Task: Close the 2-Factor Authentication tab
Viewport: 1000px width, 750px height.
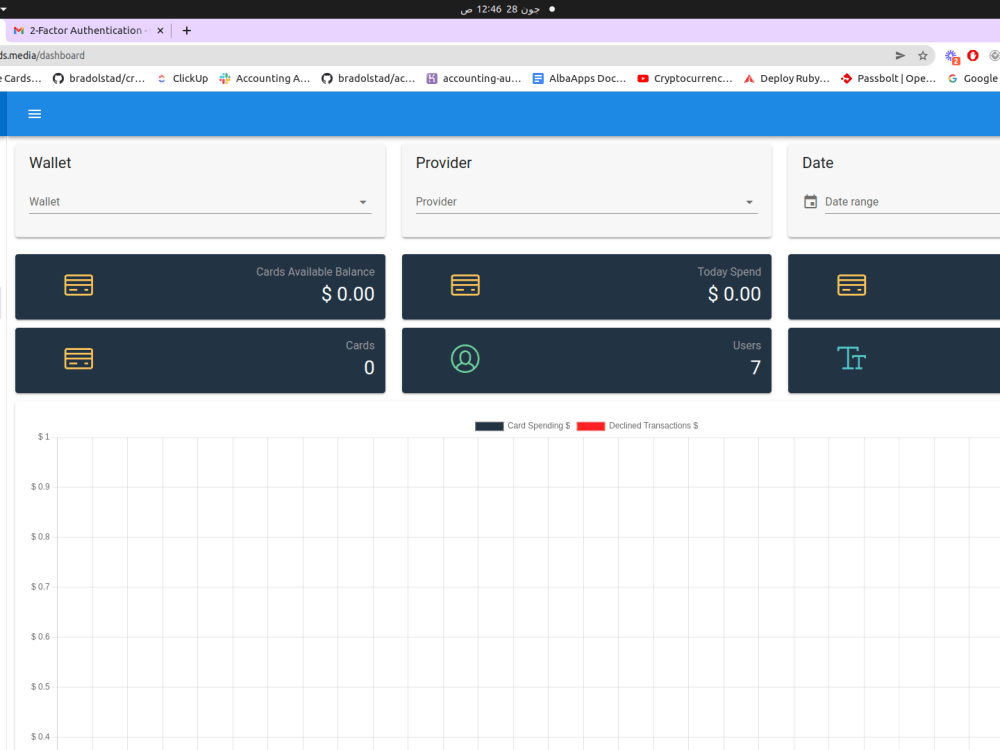Action: tap(160, 31)
